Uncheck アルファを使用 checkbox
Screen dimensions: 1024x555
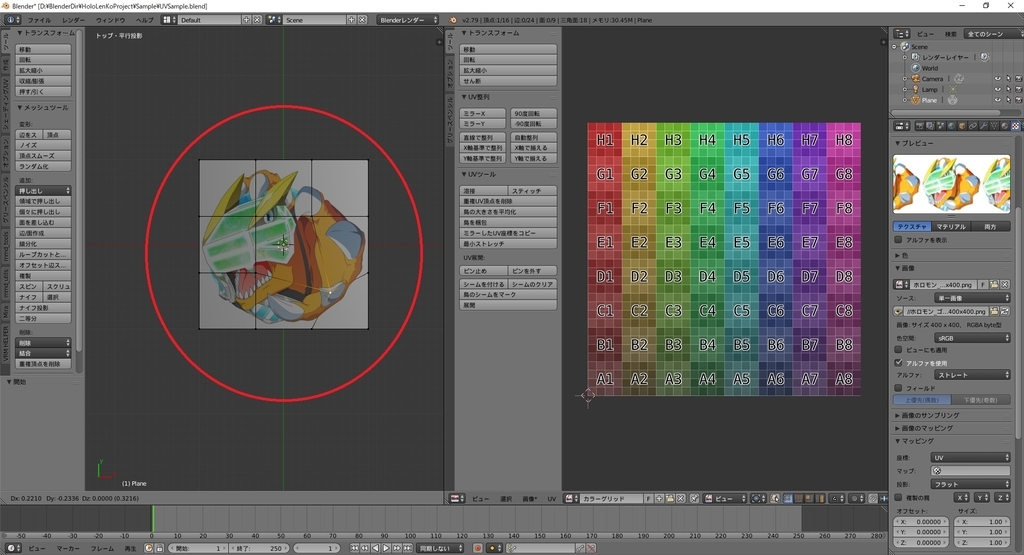pos(899,362)
